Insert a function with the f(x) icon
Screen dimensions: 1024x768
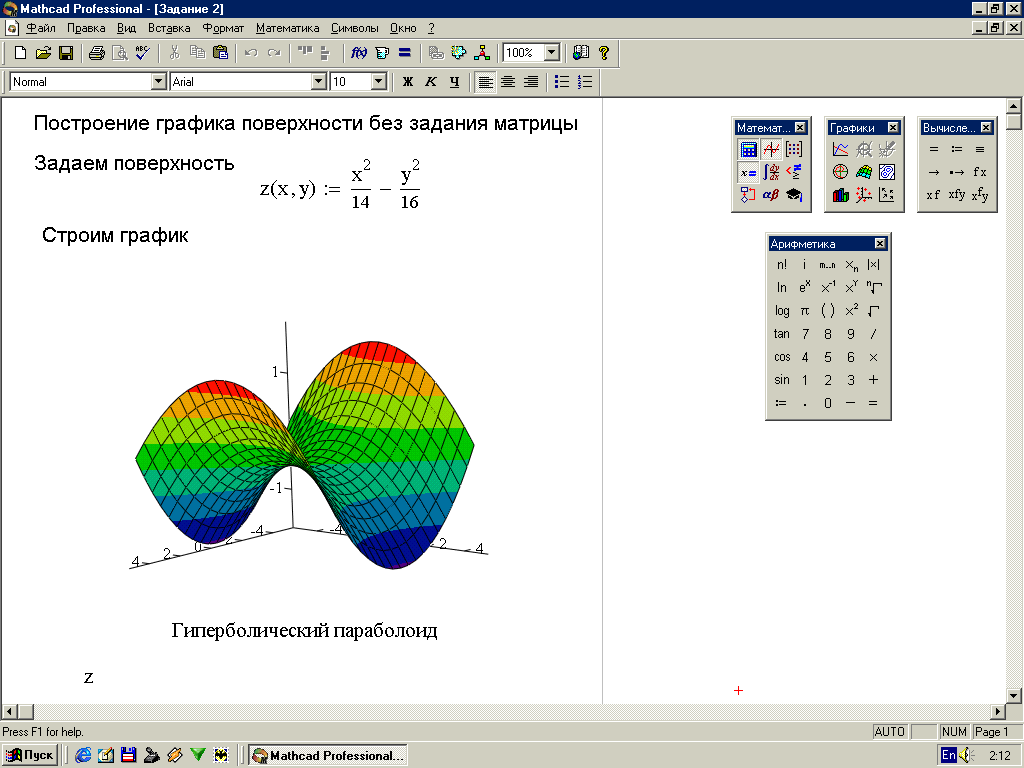359,53
